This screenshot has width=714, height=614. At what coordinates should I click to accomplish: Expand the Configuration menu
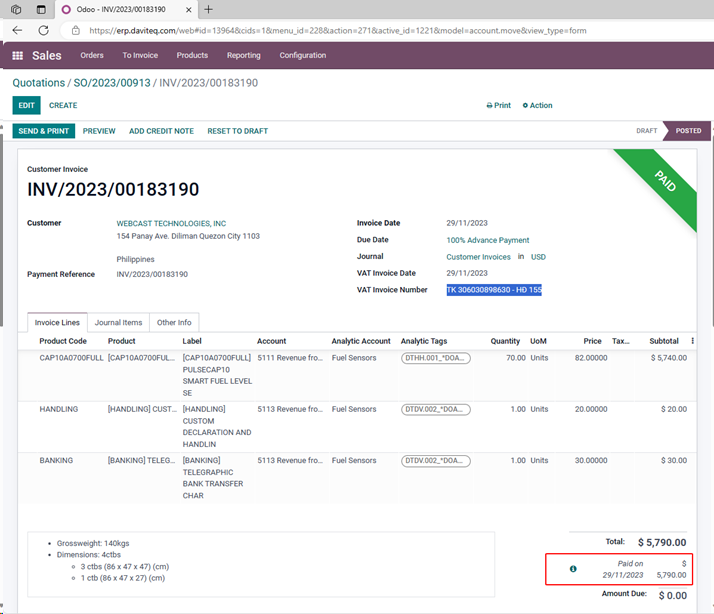point(302,56)
